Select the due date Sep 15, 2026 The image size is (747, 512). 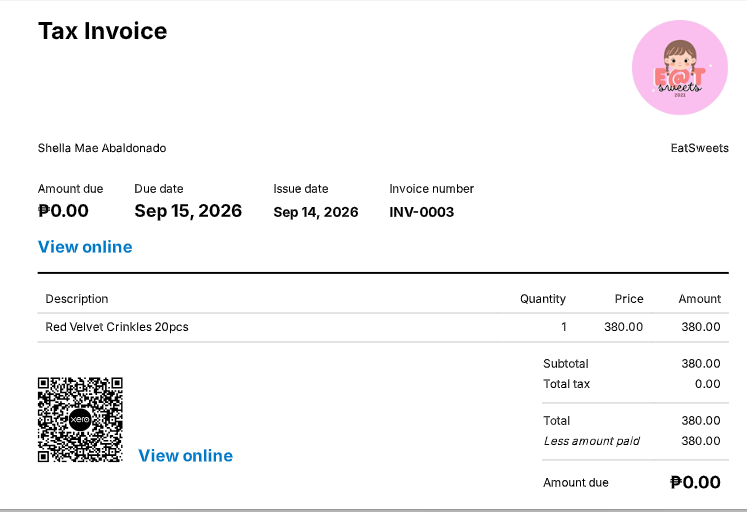(188, 211)
